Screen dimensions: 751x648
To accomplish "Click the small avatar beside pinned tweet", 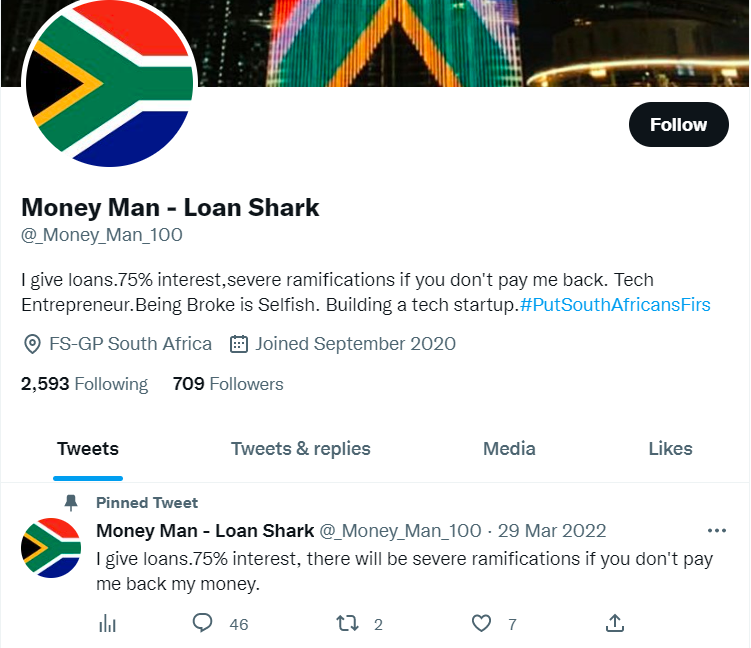I will click(x=50, y=548).
